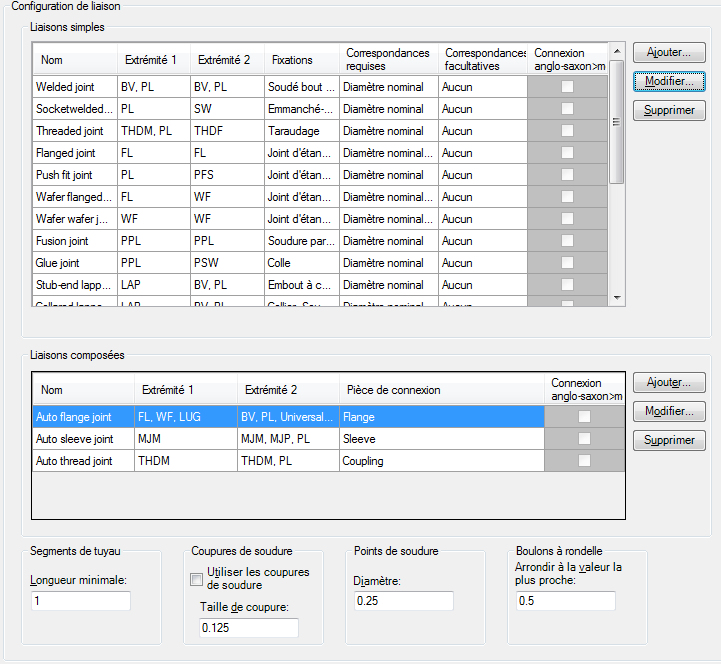Select the Auto sleeve joint row

(x=328, y=439)
